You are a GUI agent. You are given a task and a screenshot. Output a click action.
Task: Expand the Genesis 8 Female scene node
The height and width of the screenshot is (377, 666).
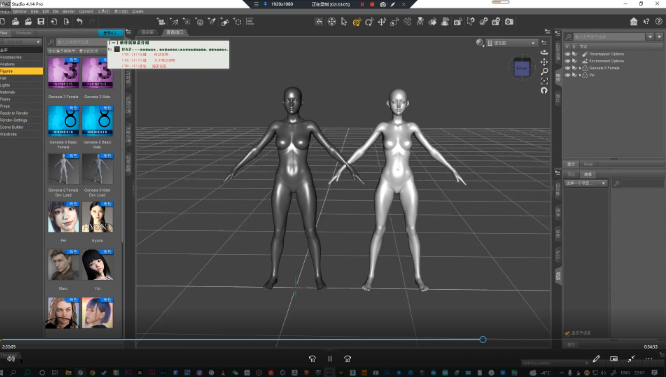[580, 68]
